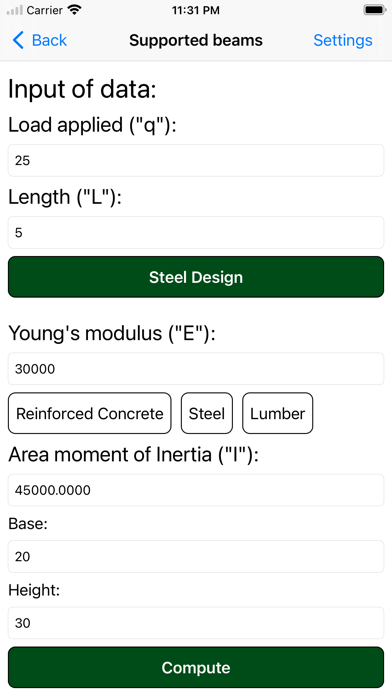The width and height of the screenshot is (392, 696).
Task: Focus the Base input field
Action: 196,557
